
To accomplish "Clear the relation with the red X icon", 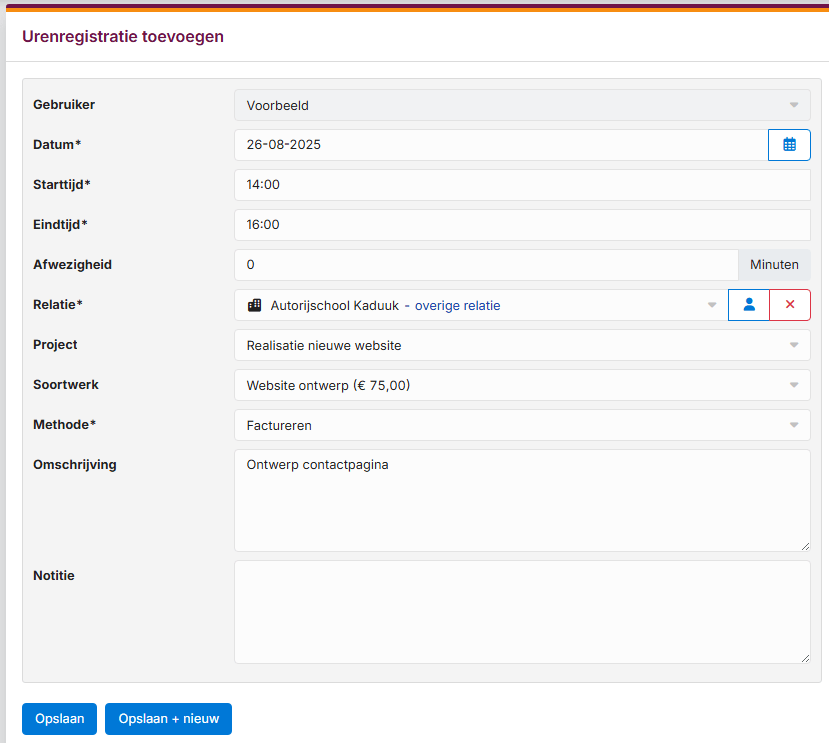I will (790, 305).
